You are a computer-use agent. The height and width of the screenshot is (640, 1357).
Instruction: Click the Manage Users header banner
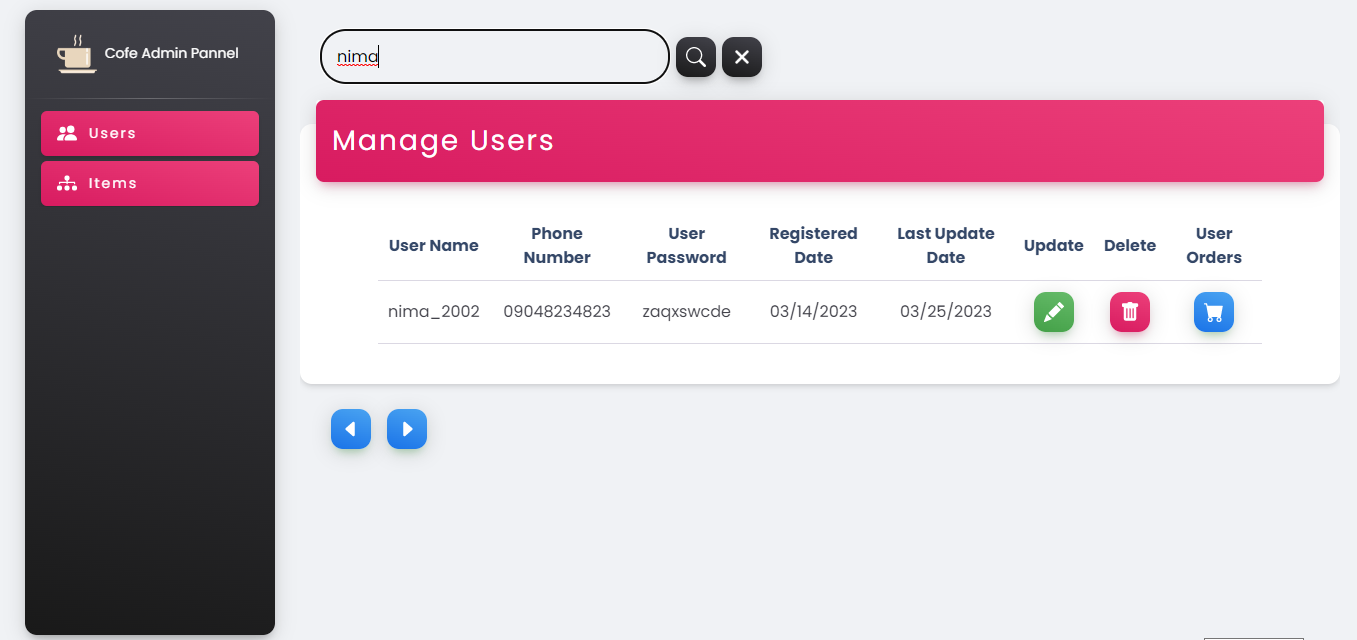pos(819,141)
